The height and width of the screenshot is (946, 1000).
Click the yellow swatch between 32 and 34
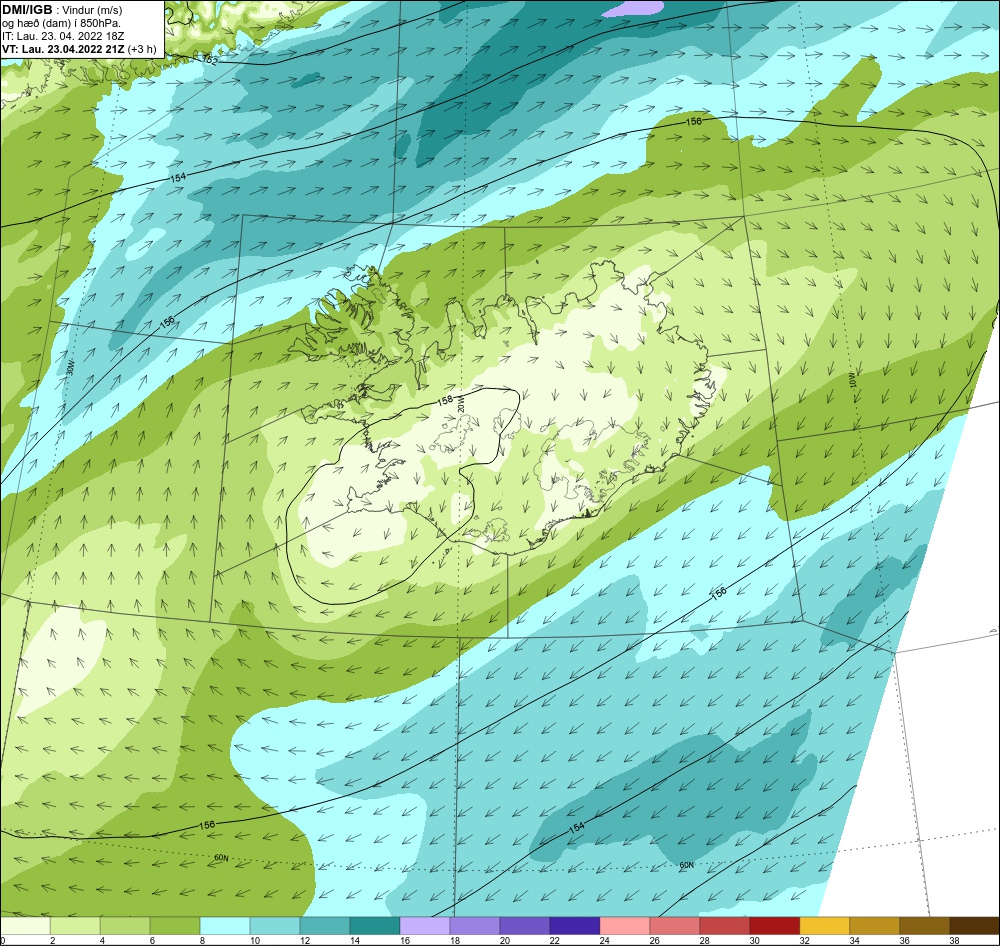825,926
